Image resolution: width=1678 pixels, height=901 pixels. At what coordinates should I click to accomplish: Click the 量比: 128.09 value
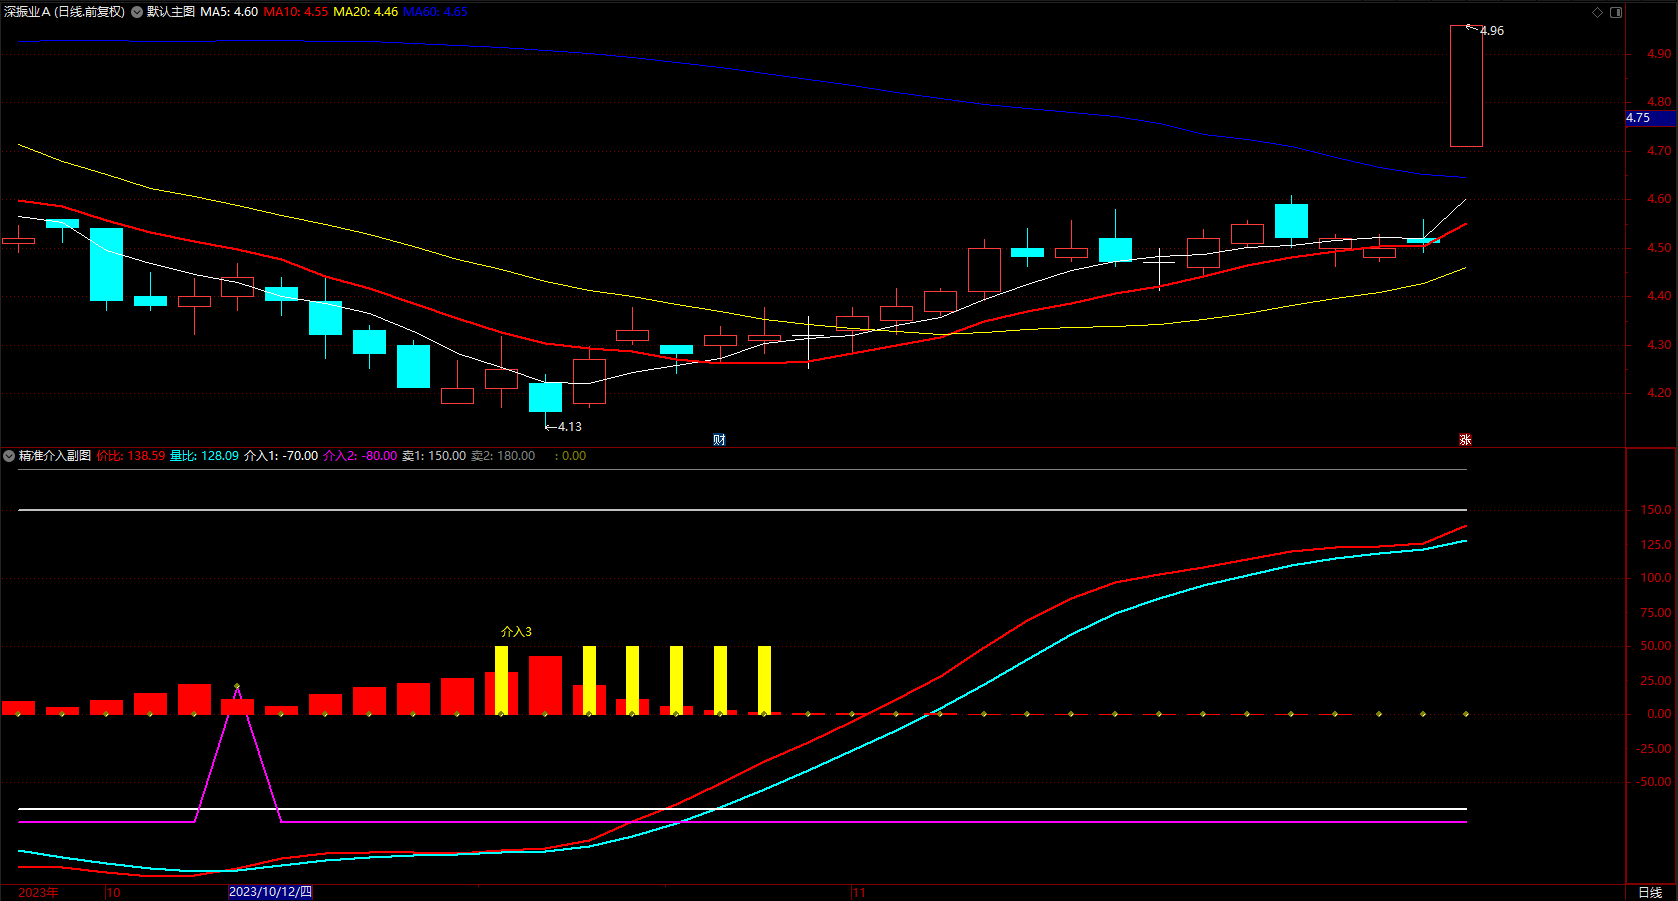point(204,456)
